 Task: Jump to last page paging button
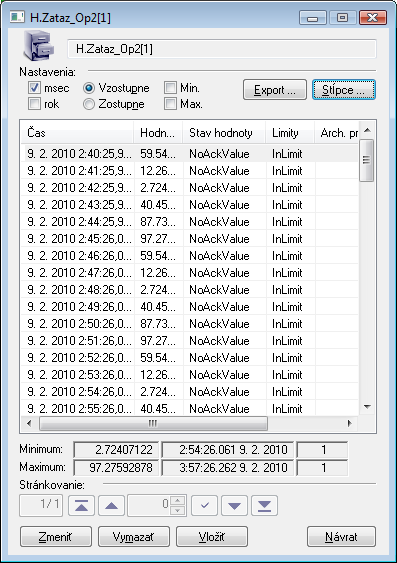[x=265, y=506]
